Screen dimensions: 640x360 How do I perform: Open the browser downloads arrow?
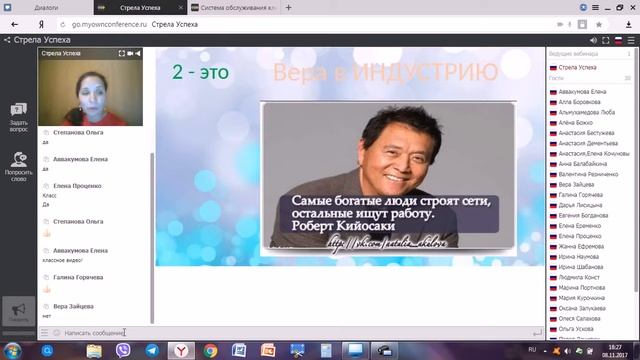629,24
